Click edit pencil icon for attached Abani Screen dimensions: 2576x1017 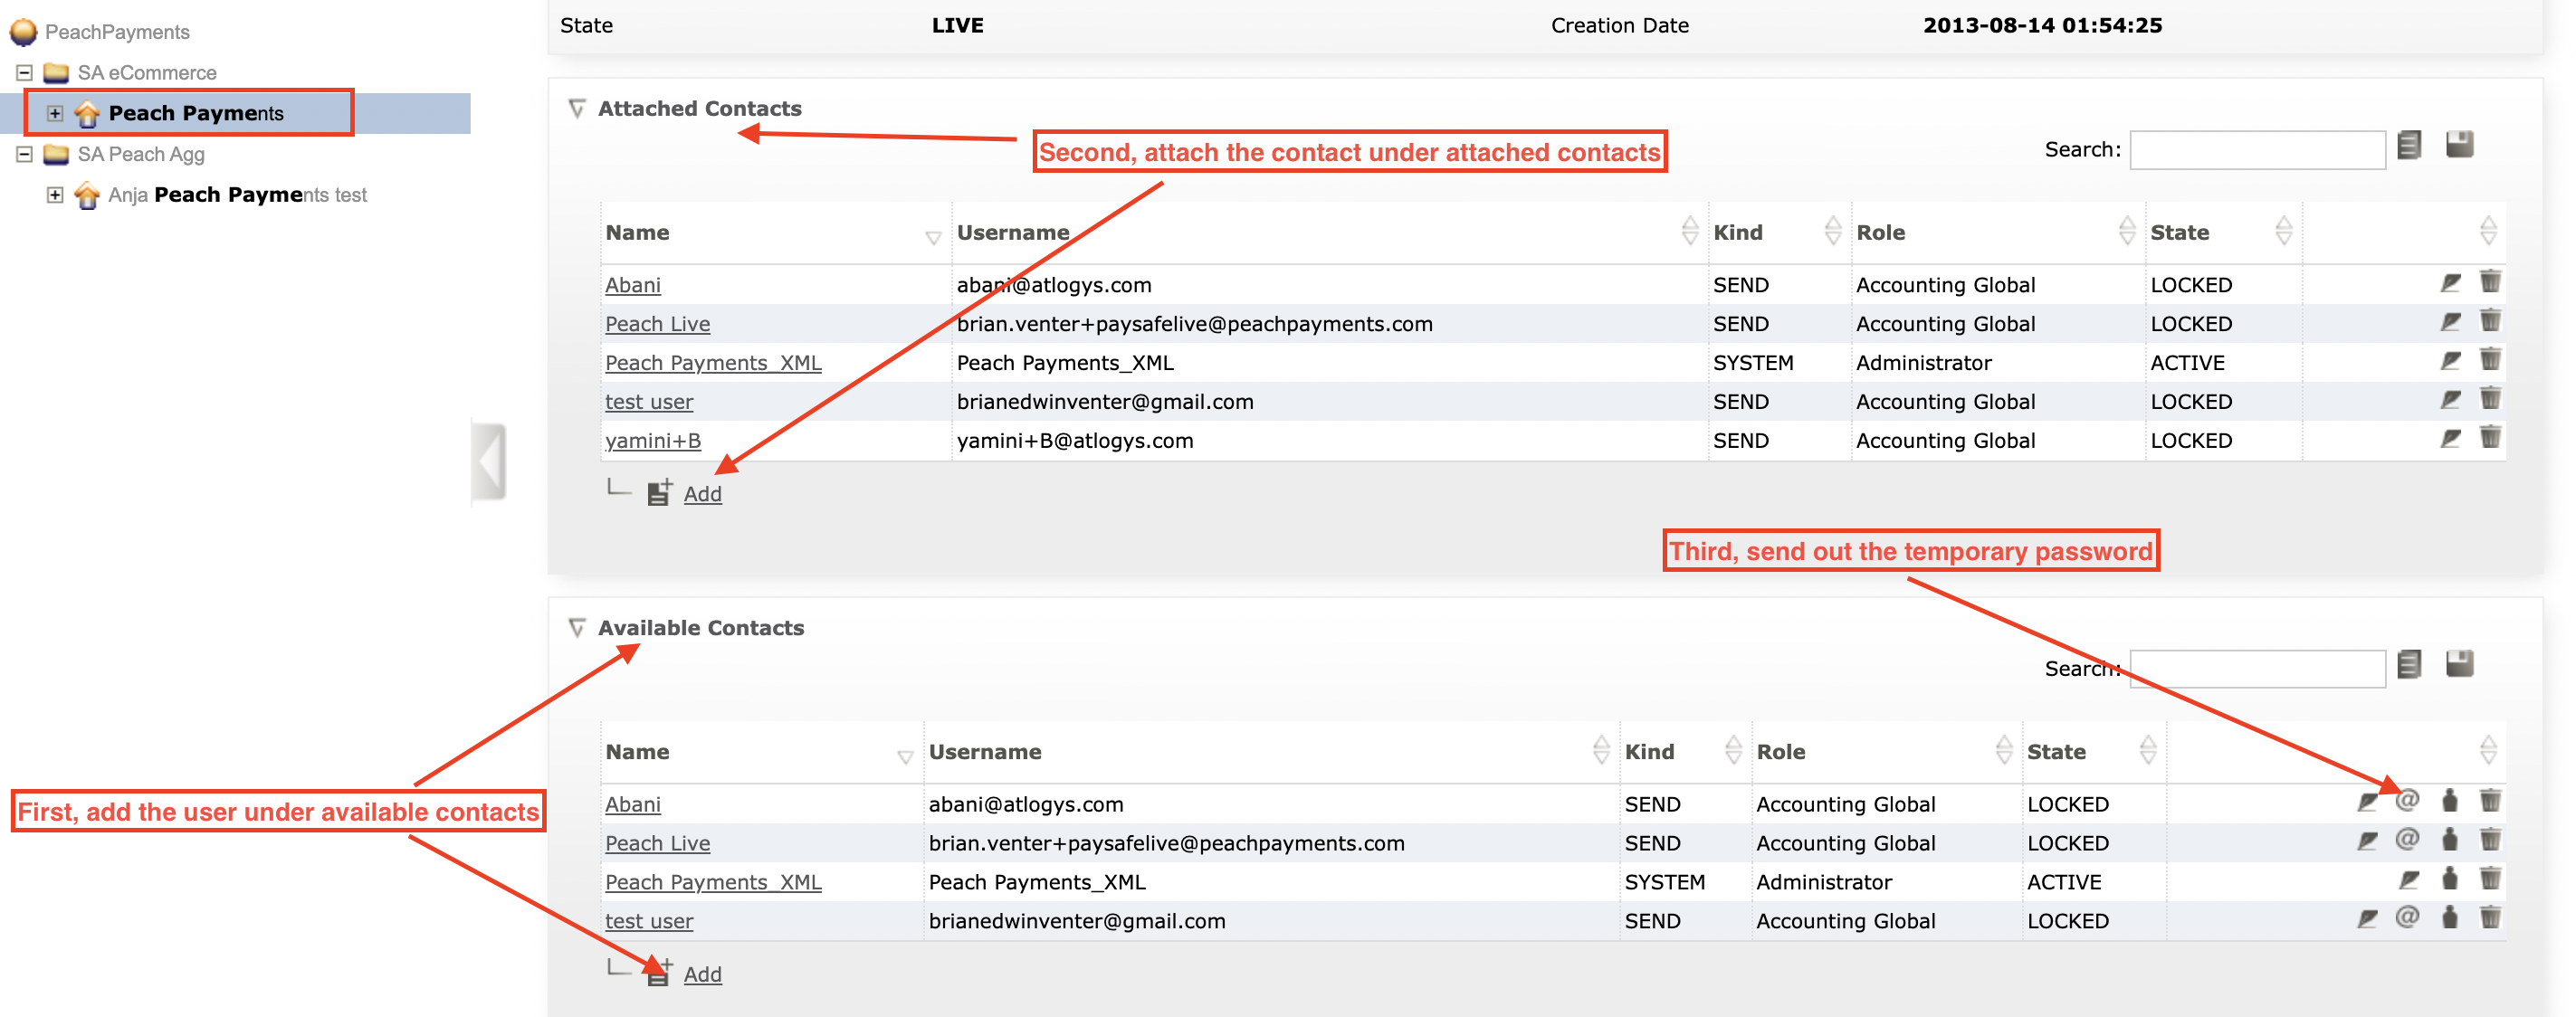click(2450, 283)
